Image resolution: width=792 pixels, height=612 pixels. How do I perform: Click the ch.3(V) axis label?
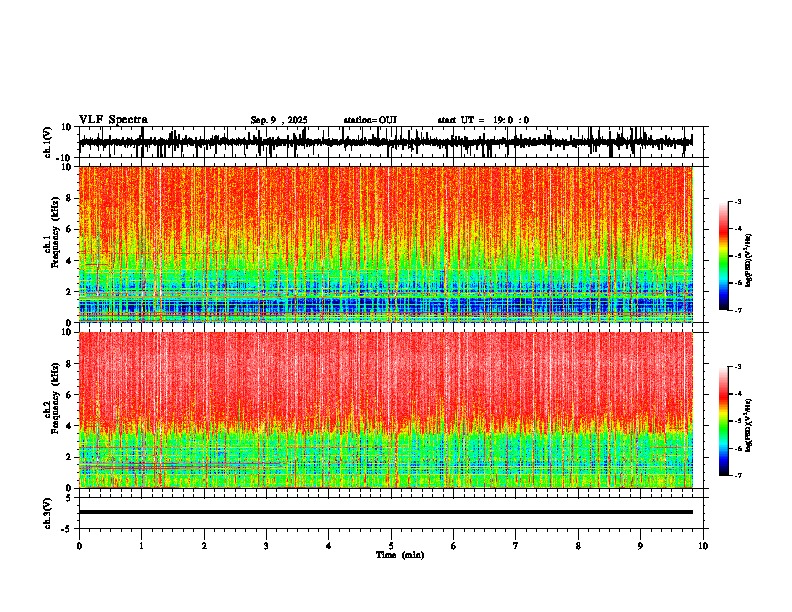pos(47,513)
